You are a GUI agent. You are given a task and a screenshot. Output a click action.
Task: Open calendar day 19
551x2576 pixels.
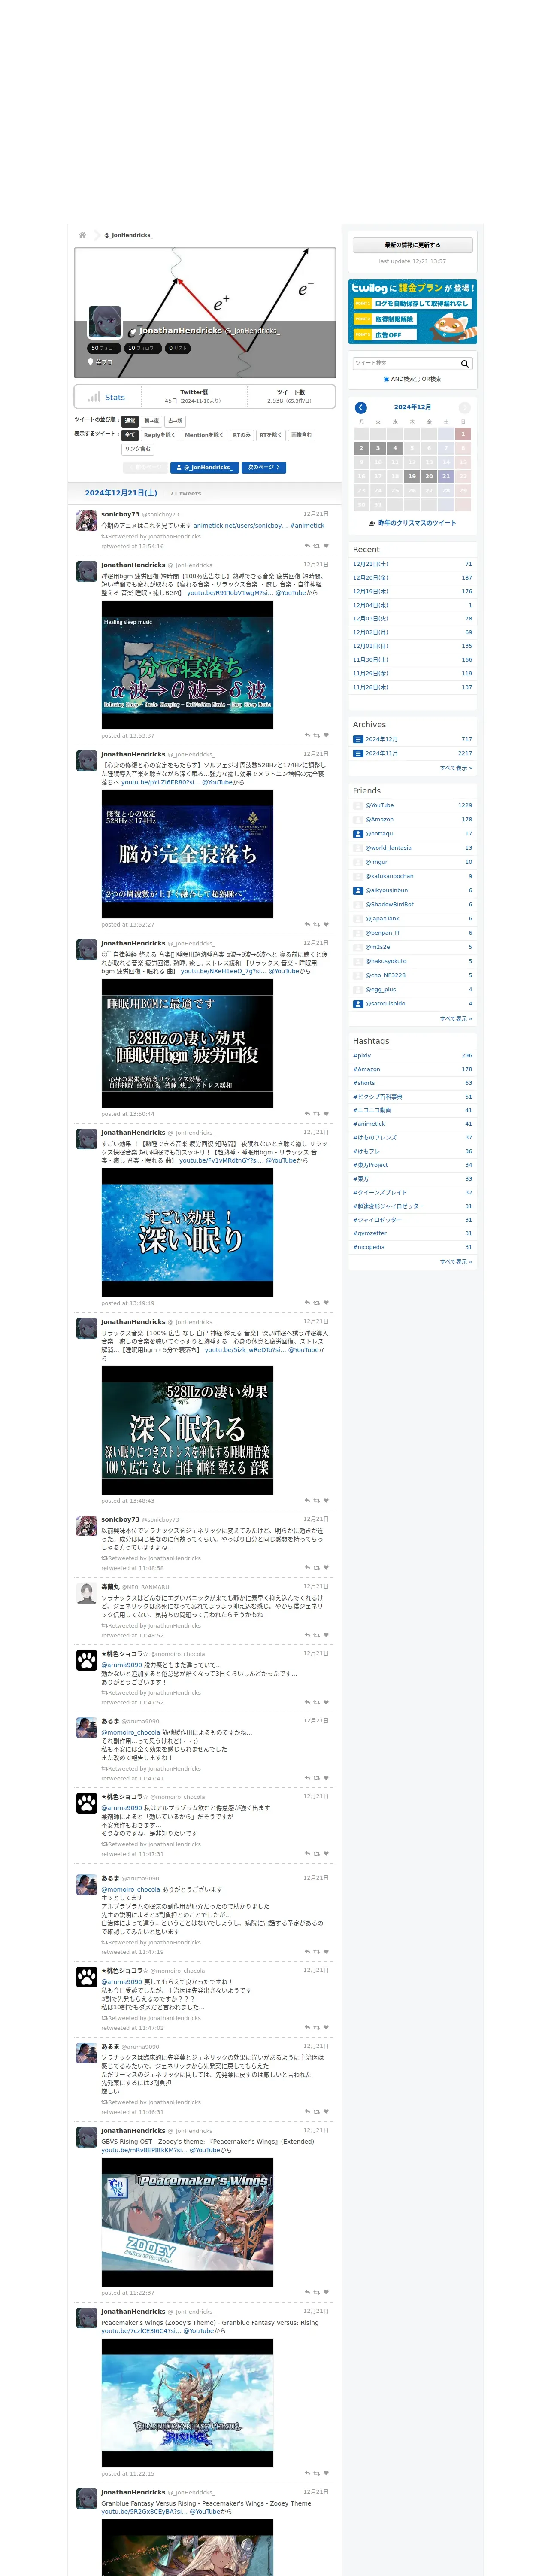[412, 476]
